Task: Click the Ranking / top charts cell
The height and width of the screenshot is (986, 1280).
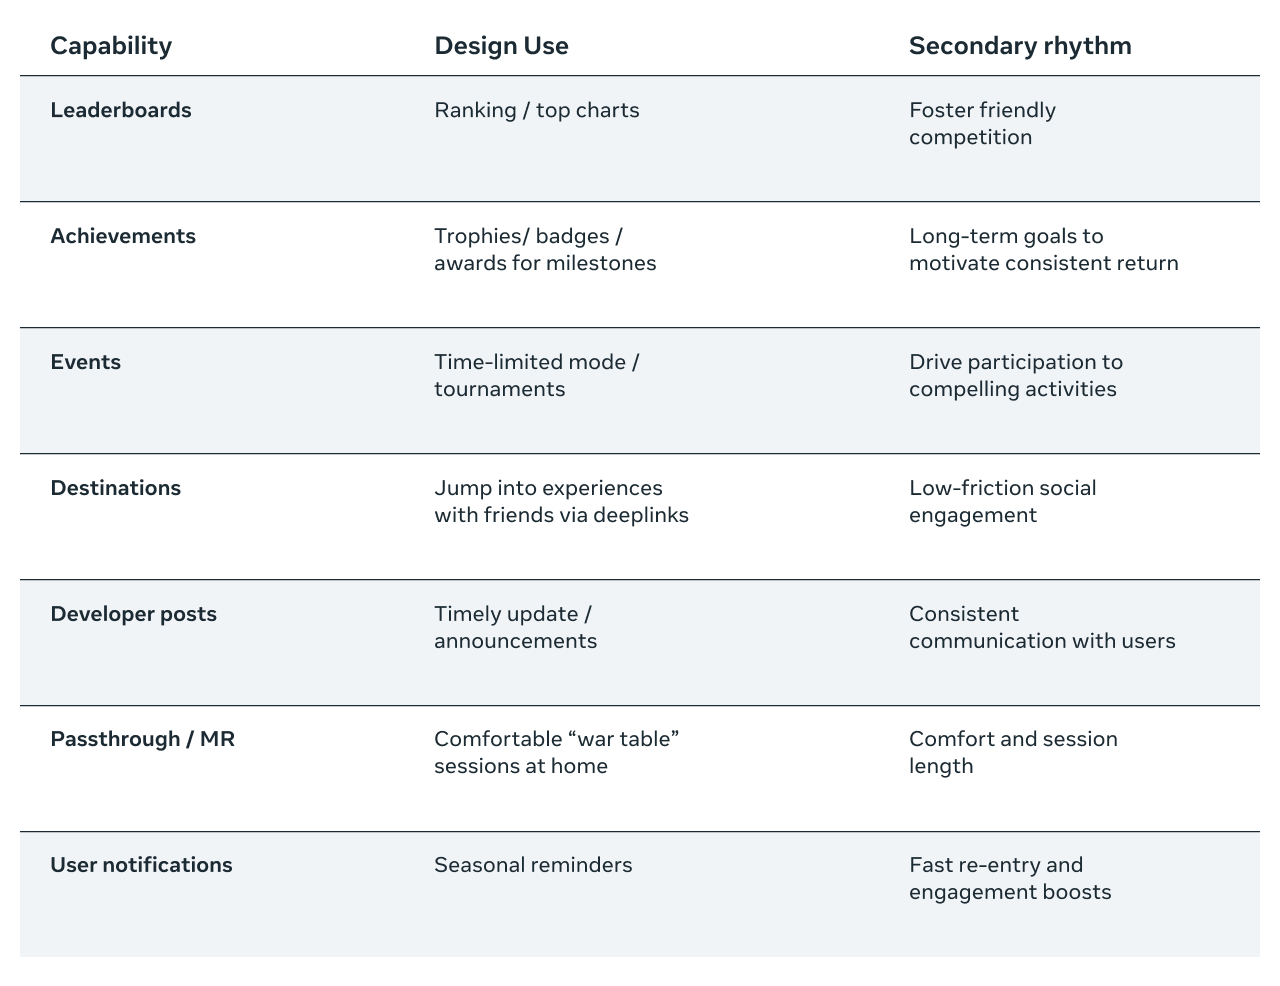Action: [x=537, y=110]
